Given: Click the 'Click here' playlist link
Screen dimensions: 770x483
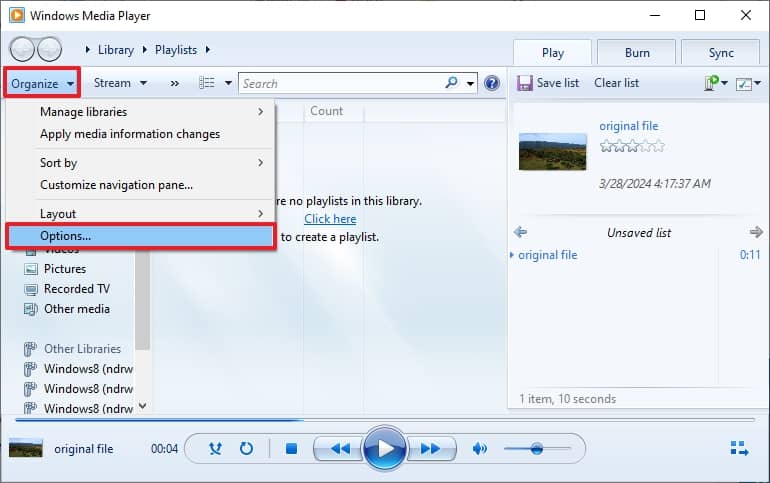Looking at the screenshot, I should point(330,219).
